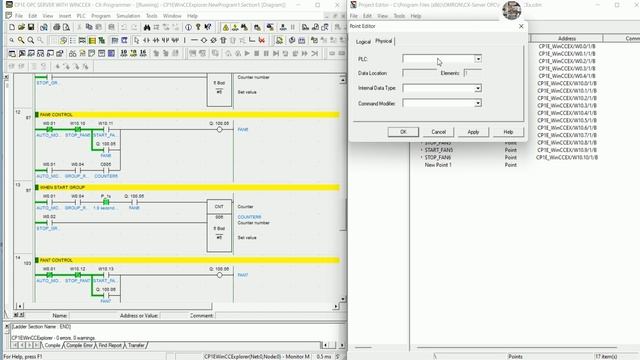Switch to the Find Report output tab
The width and height of the screenshot is (640, 360).
tap(110, 345)
